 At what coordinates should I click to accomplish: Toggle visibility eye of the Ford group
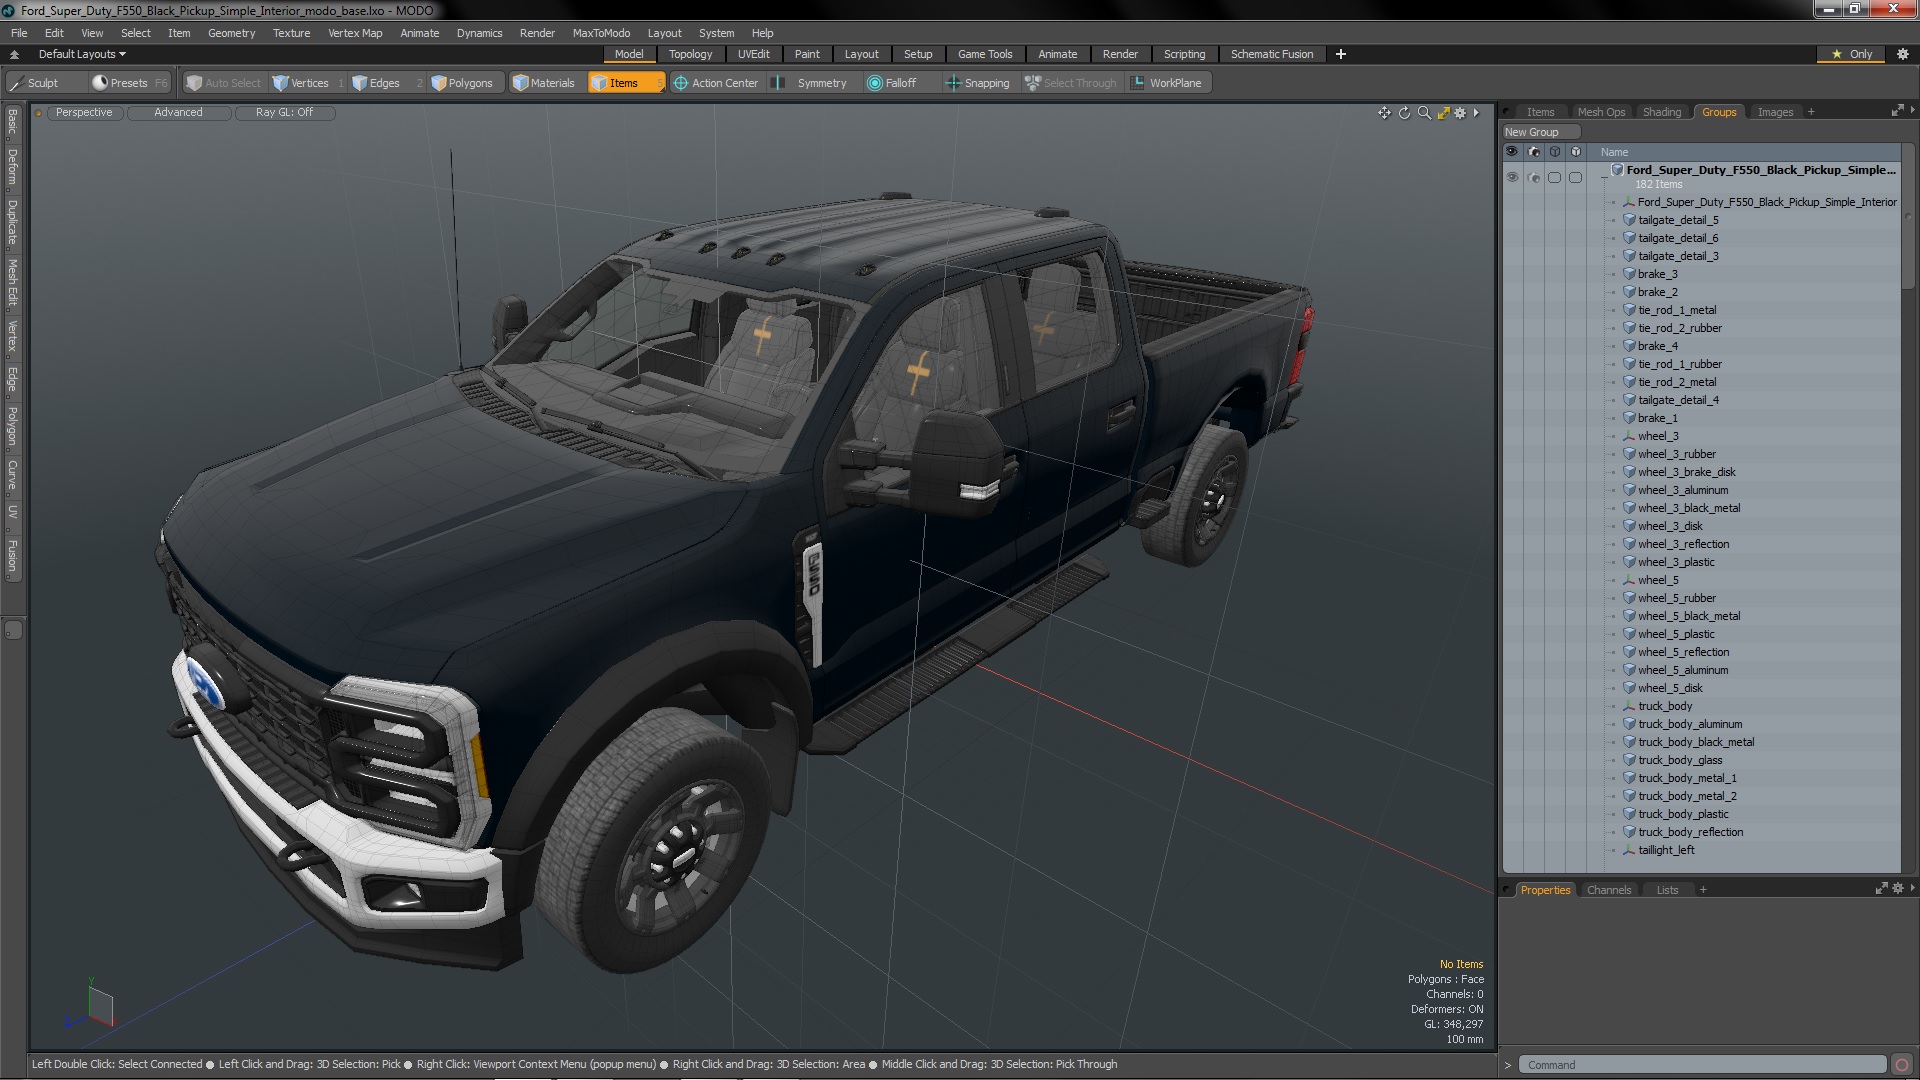[1511, 177]
